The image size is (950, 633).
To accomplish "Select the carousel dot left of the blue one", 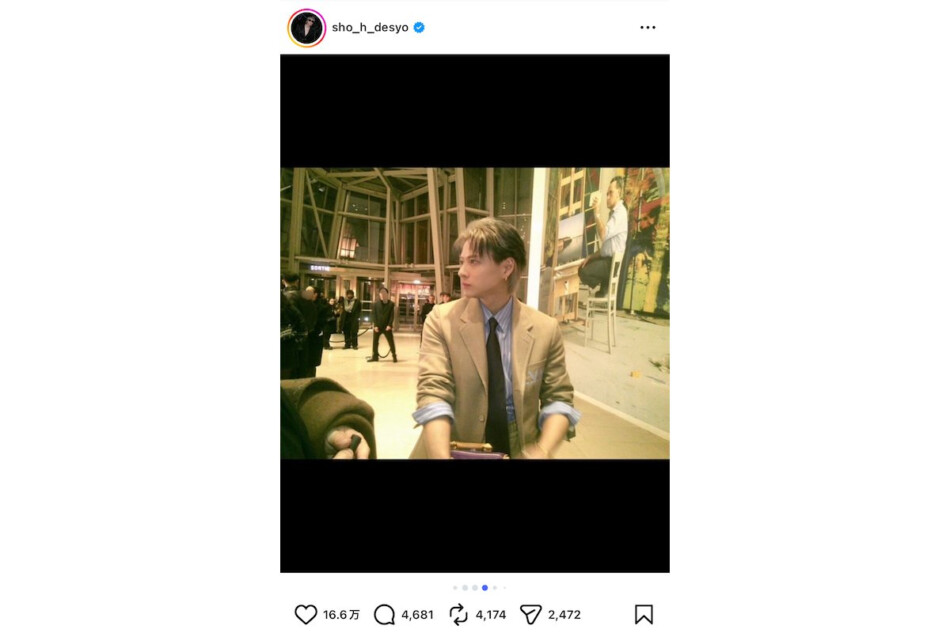I will (x=475, y=588).
